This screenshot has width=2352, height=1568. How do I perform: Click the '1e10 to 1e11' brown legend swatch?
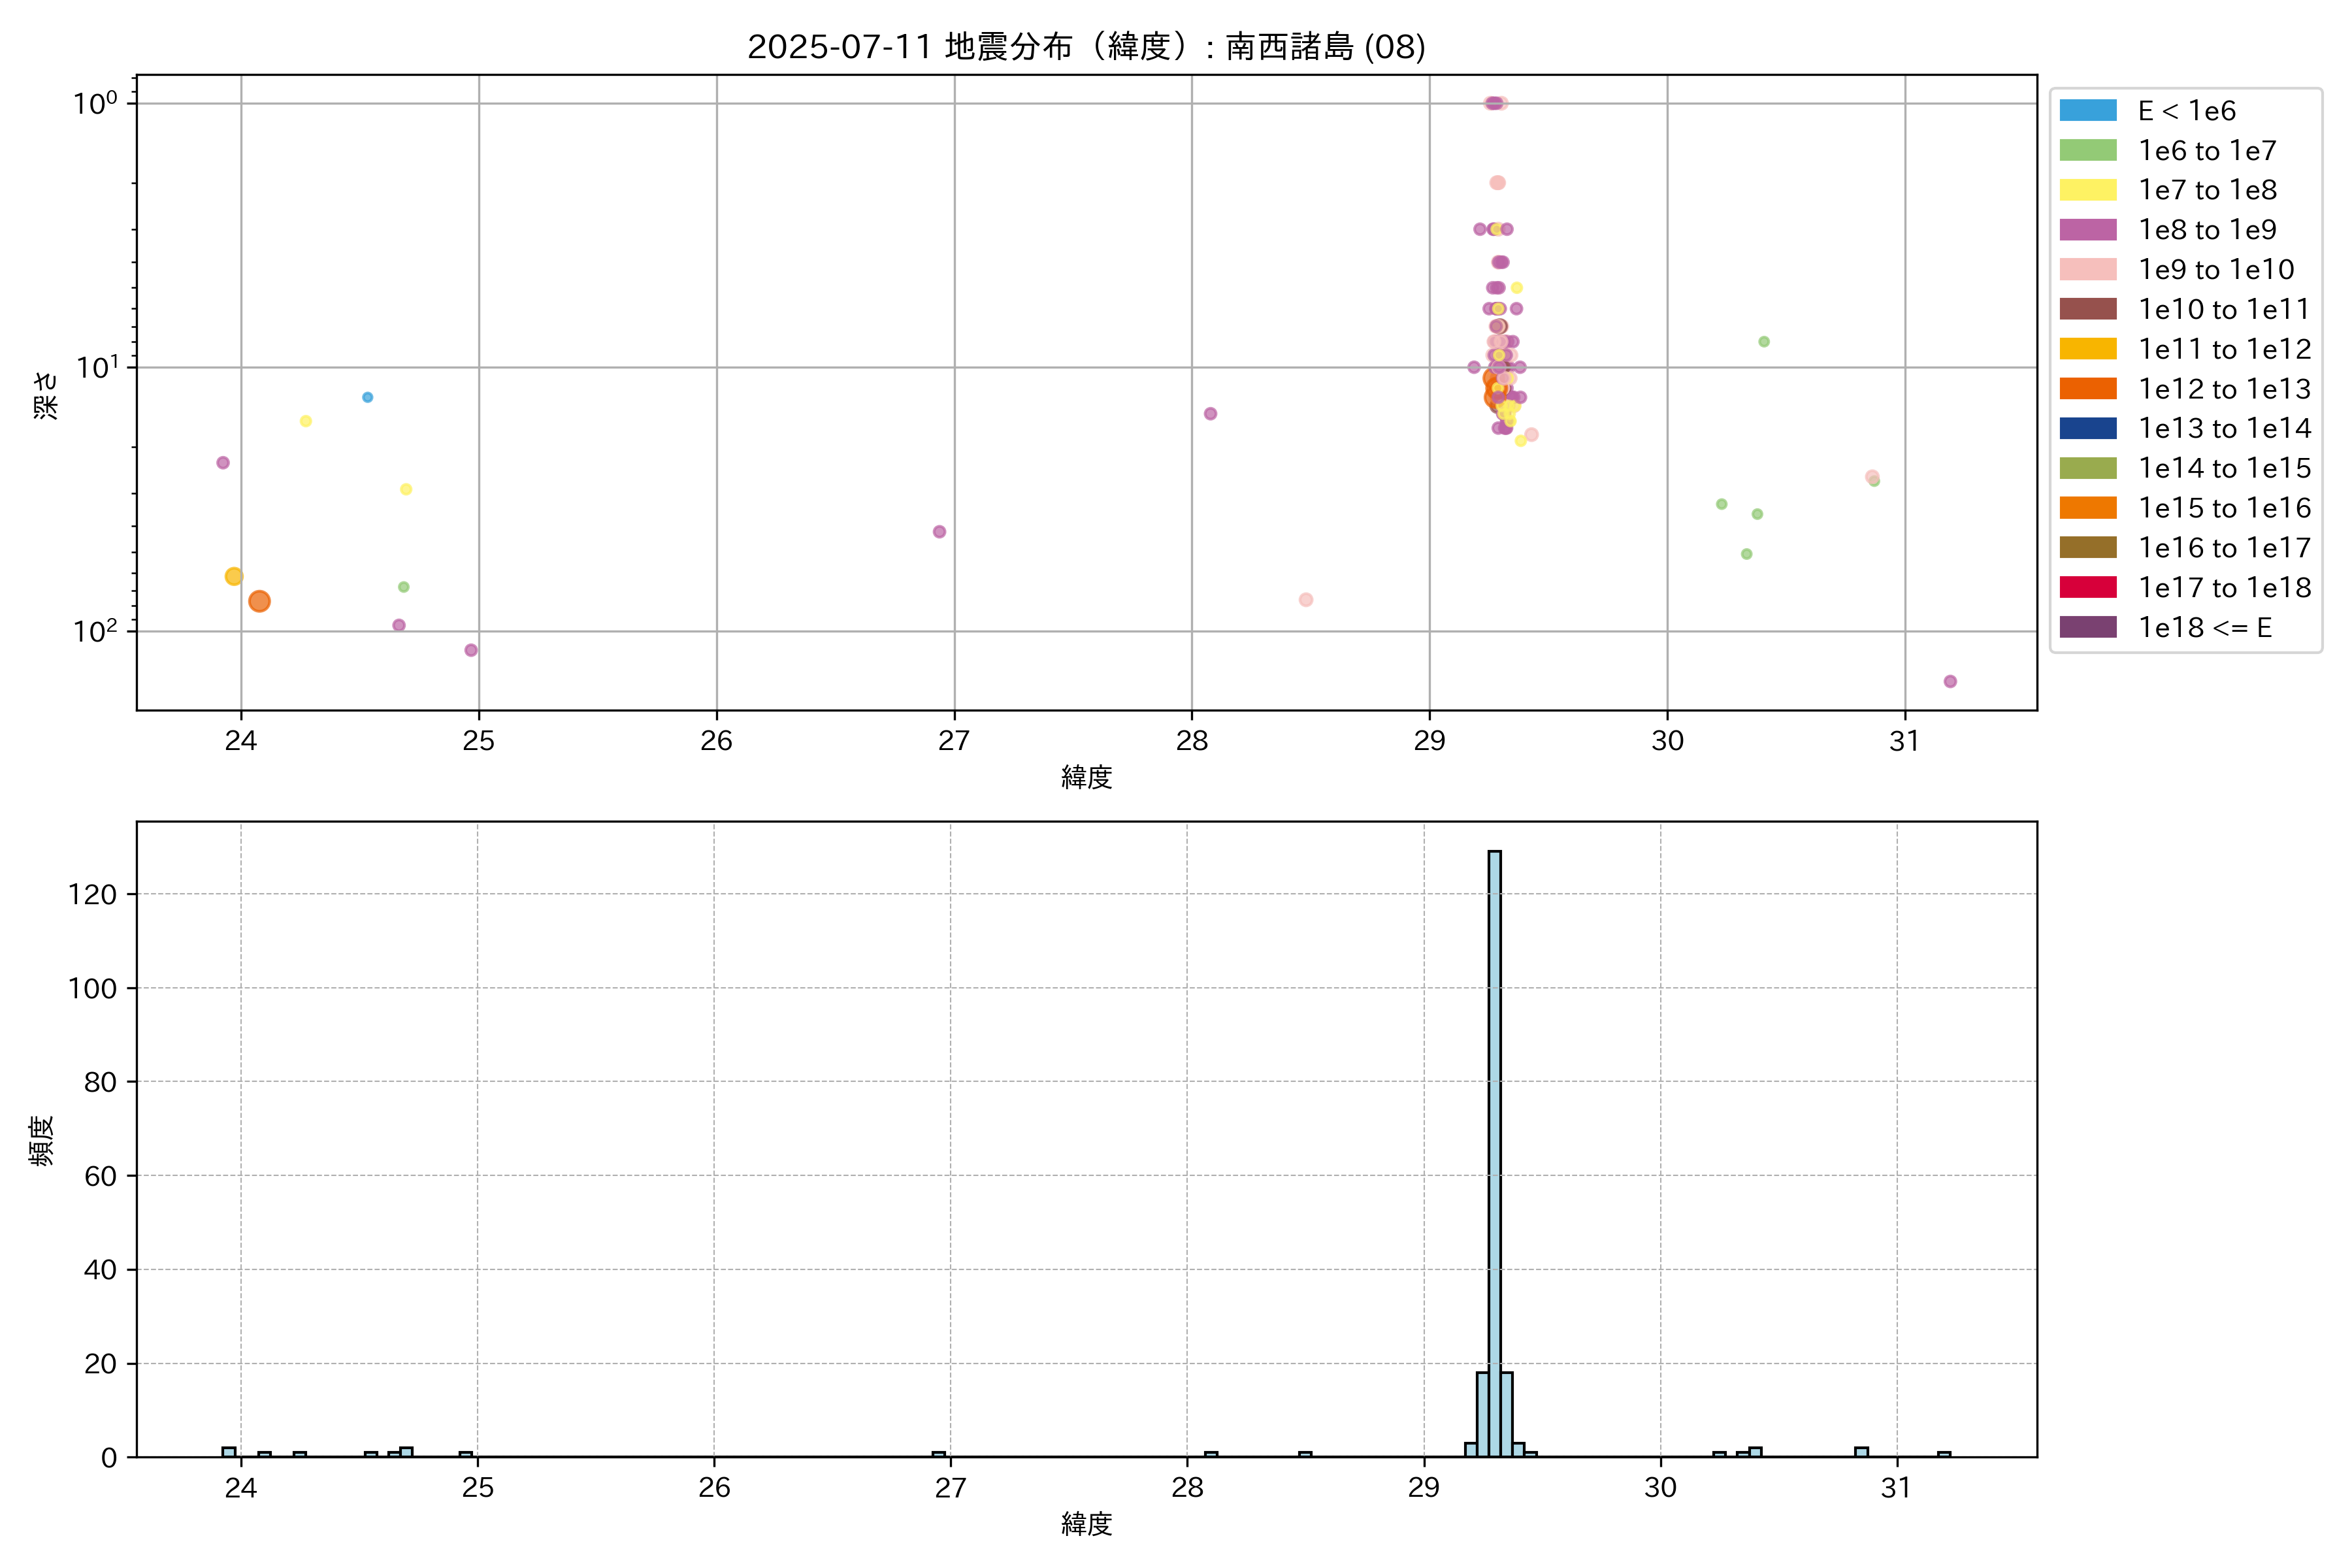click(x=2087, y=309)
